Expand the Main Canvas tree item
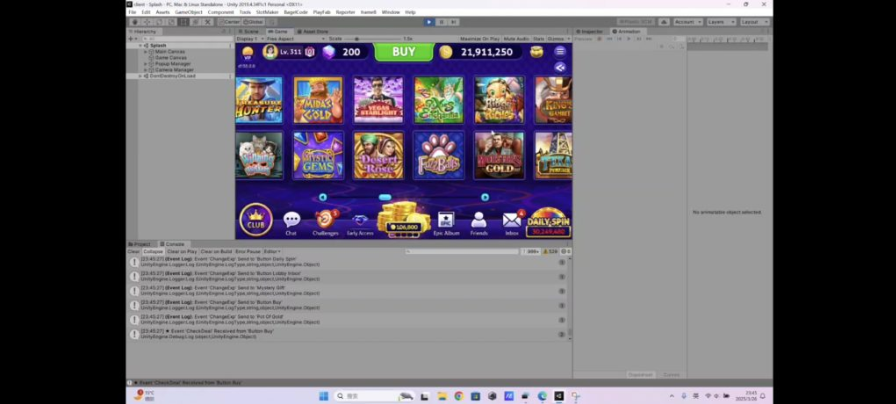The width and height of the screenshot is (896, 404). (x=146, y=52)
